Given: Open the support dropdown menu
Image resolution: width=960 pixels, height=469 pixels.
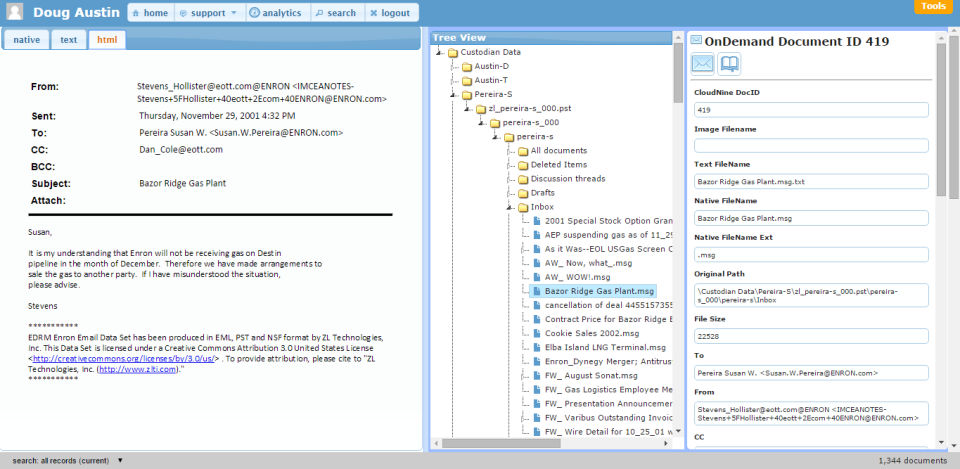Looking at the screenshot, I should tap(209, 13).
